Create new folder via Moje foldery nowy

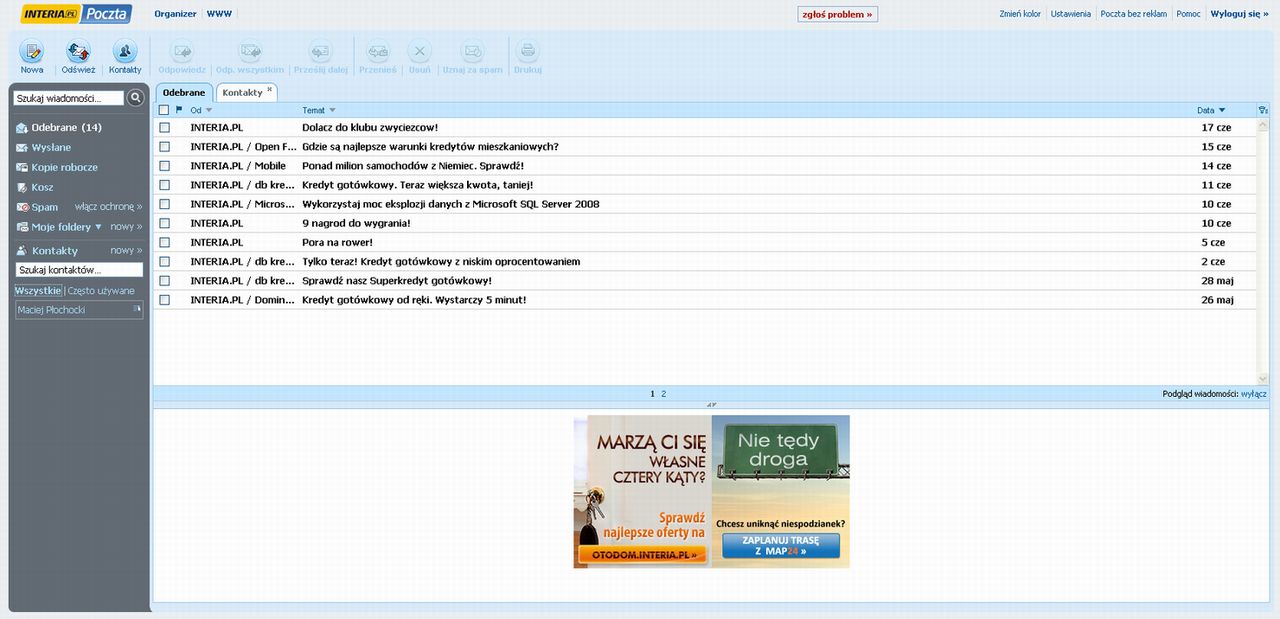(x=126, y=227)
